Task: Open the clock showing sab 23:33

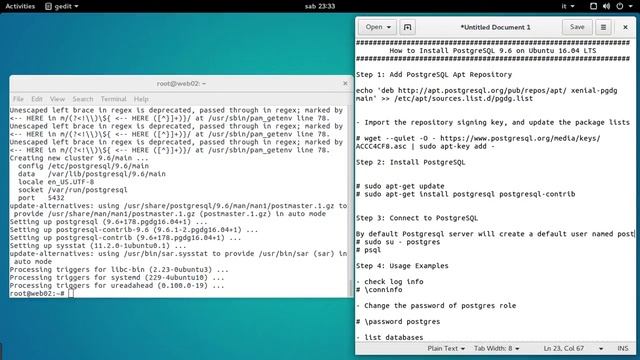Action: coord(320,6)
